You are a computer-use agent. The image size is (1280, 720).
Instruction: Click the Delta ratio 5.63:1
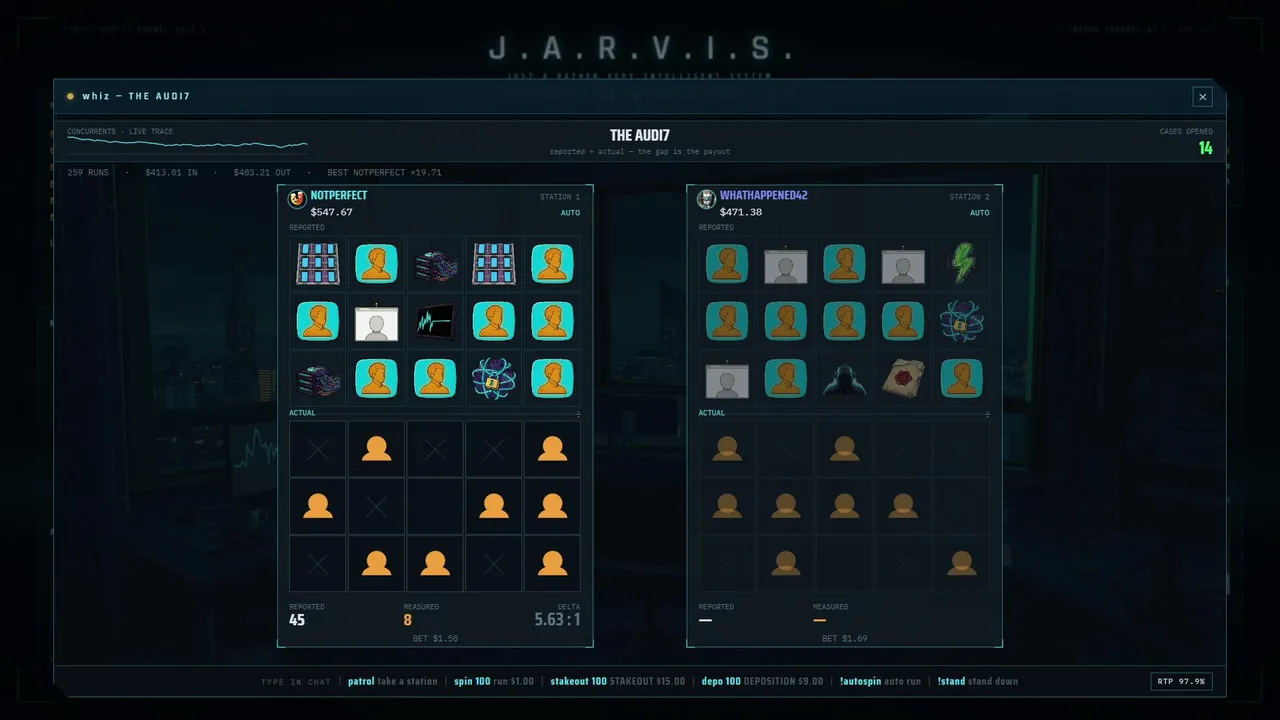coord(557,620)
